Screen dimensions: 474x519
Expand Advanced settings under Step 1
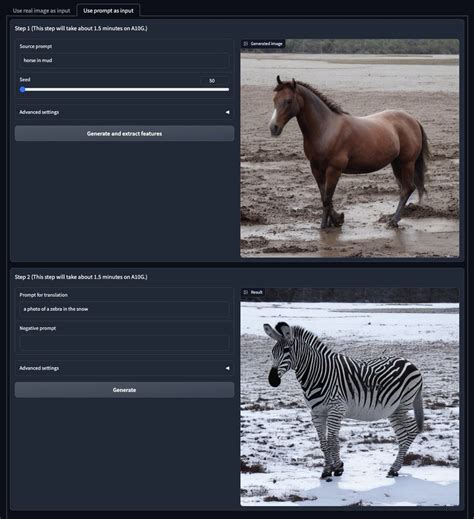[x=124, y=112]
